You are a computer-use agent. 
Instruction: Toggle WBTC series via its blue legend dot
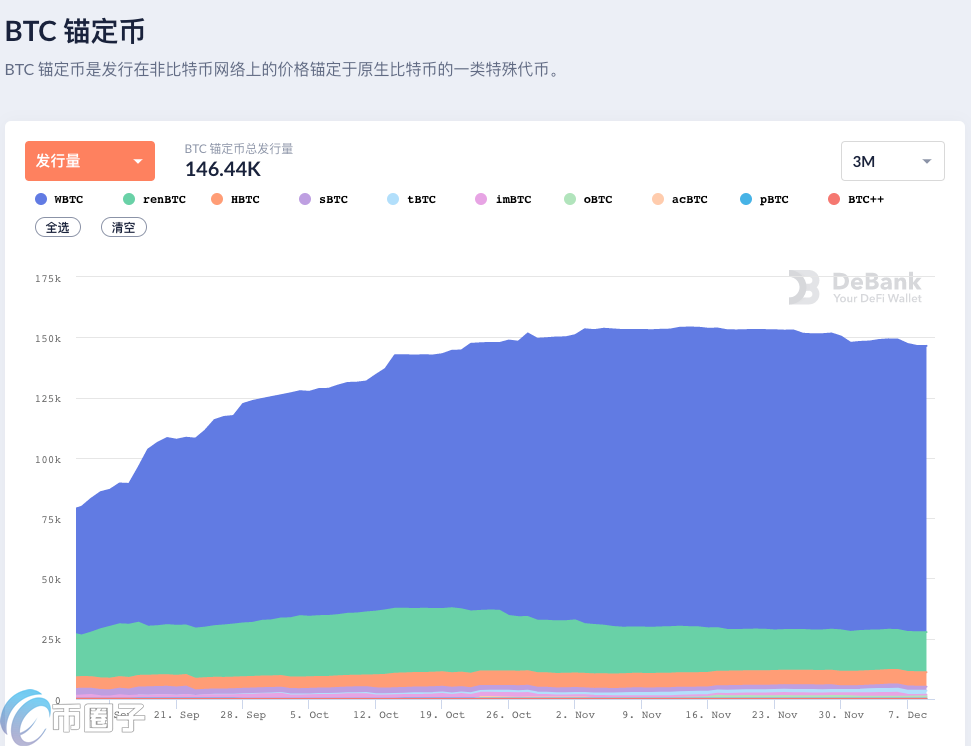[x=41, y=199]
